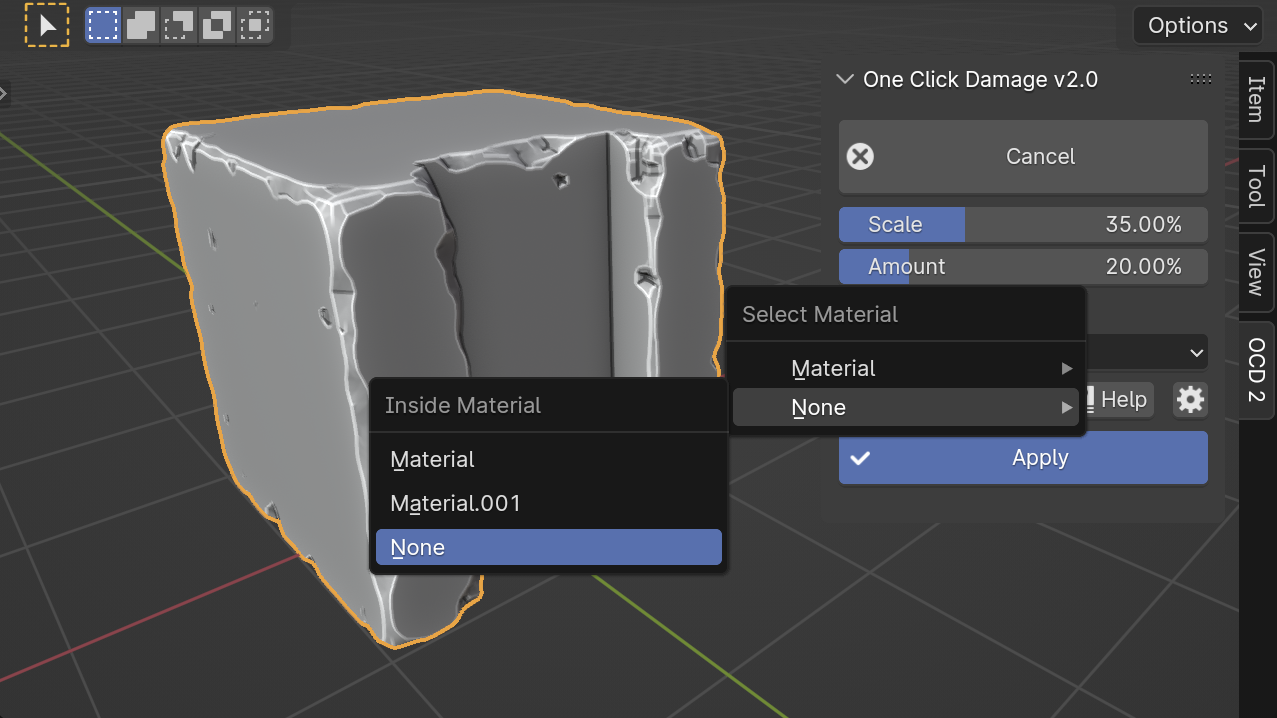Expand the None submenu in Select Material

click(x=906, y=407)
